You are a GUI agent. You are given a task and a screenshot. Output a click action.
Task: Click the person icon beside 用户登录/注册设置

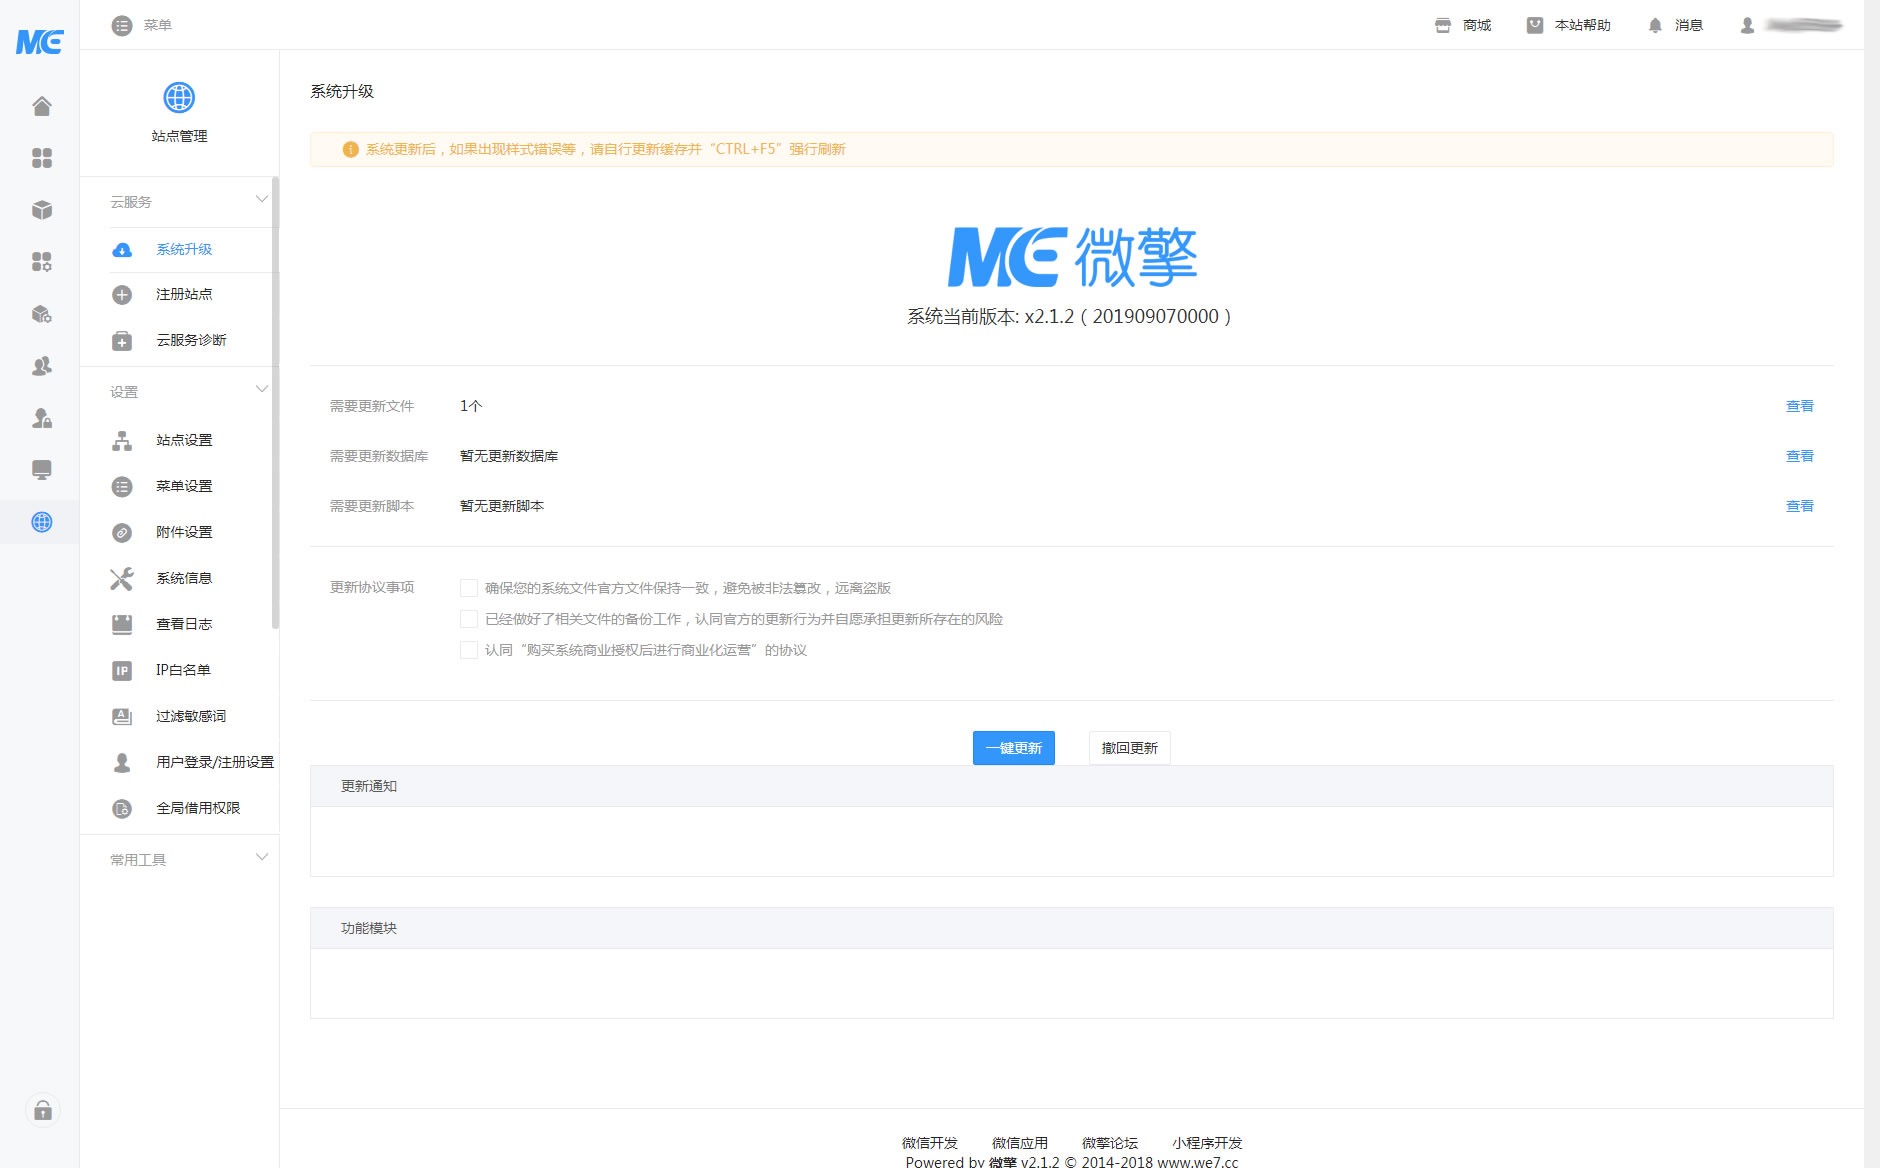122,763
